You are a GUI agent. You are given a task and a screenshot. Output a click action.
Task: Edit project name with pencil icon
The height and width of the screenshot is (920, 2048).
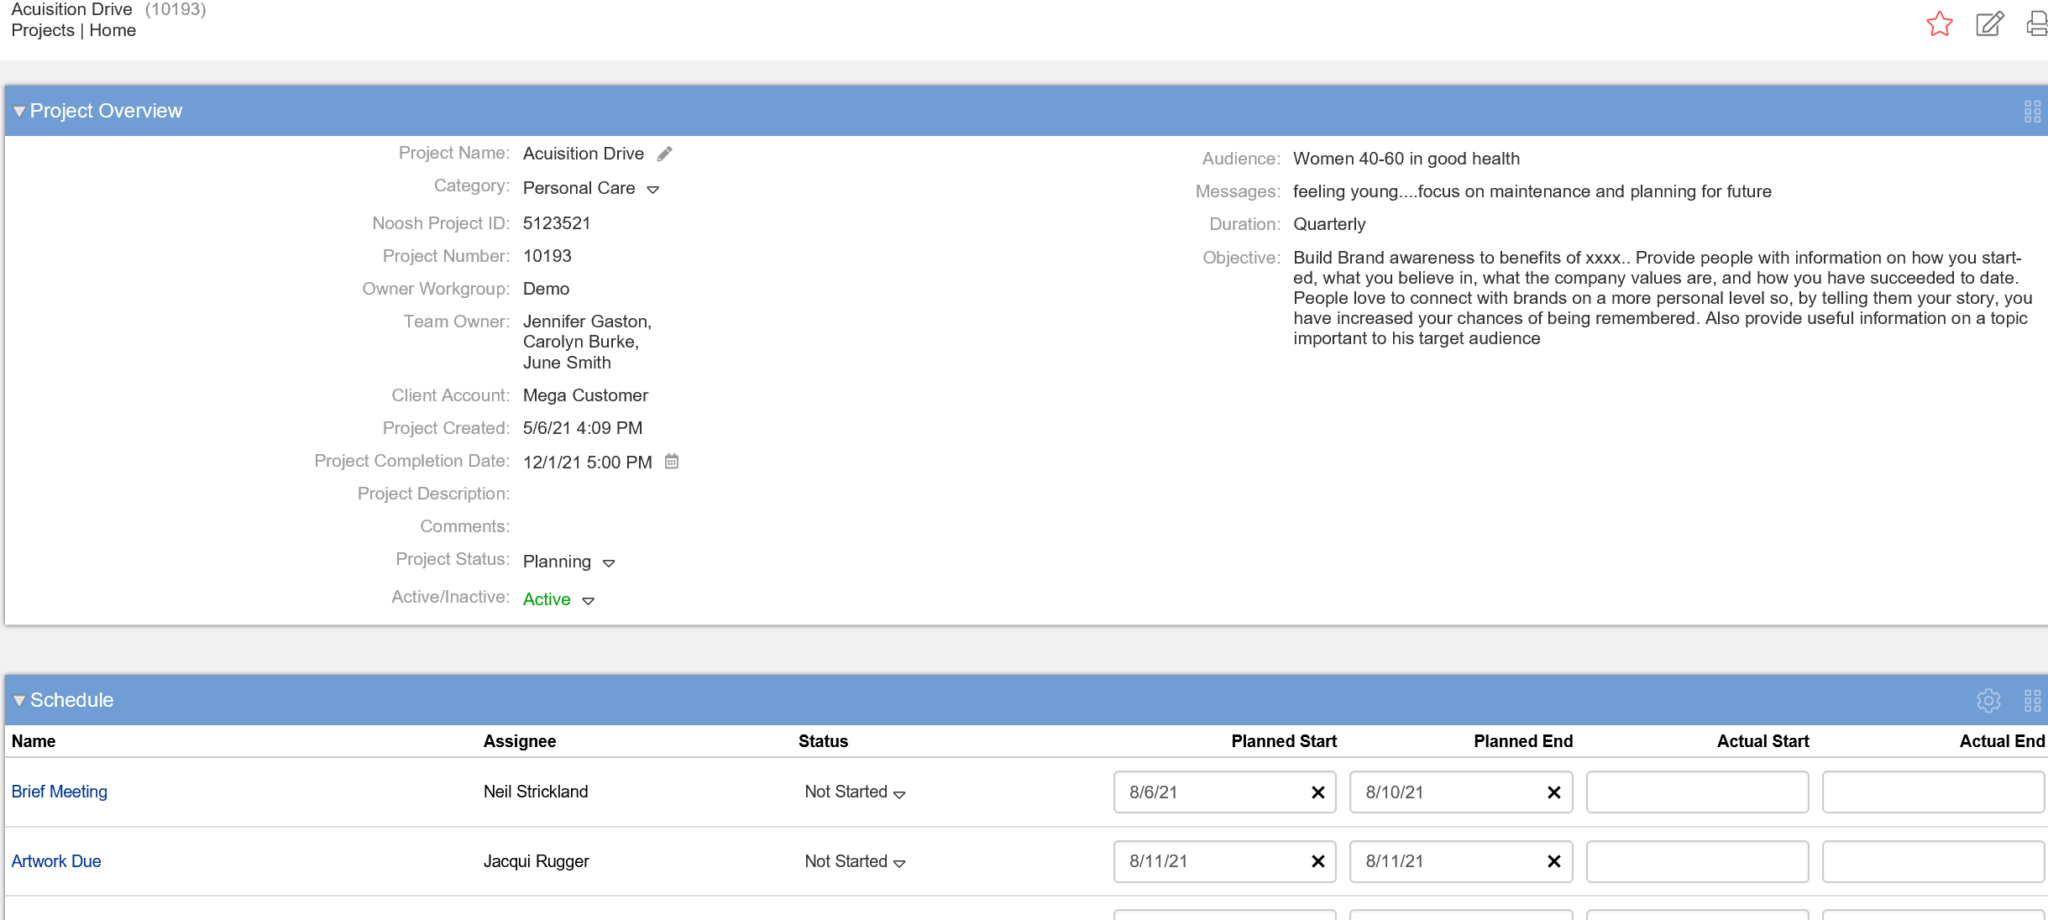[665, 154]
